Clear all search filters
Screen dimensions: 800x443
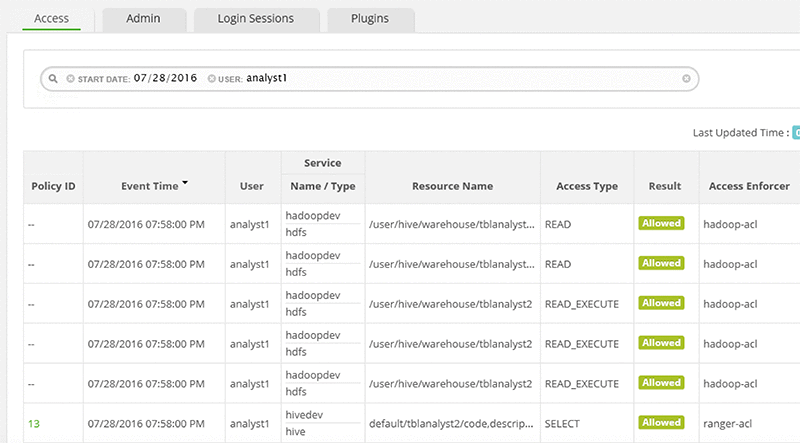coord(686,79)
